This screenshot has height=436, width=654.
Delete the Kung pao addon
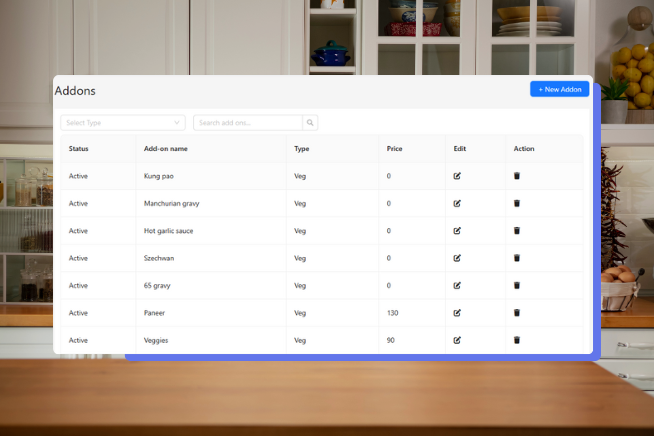[517, 176]
